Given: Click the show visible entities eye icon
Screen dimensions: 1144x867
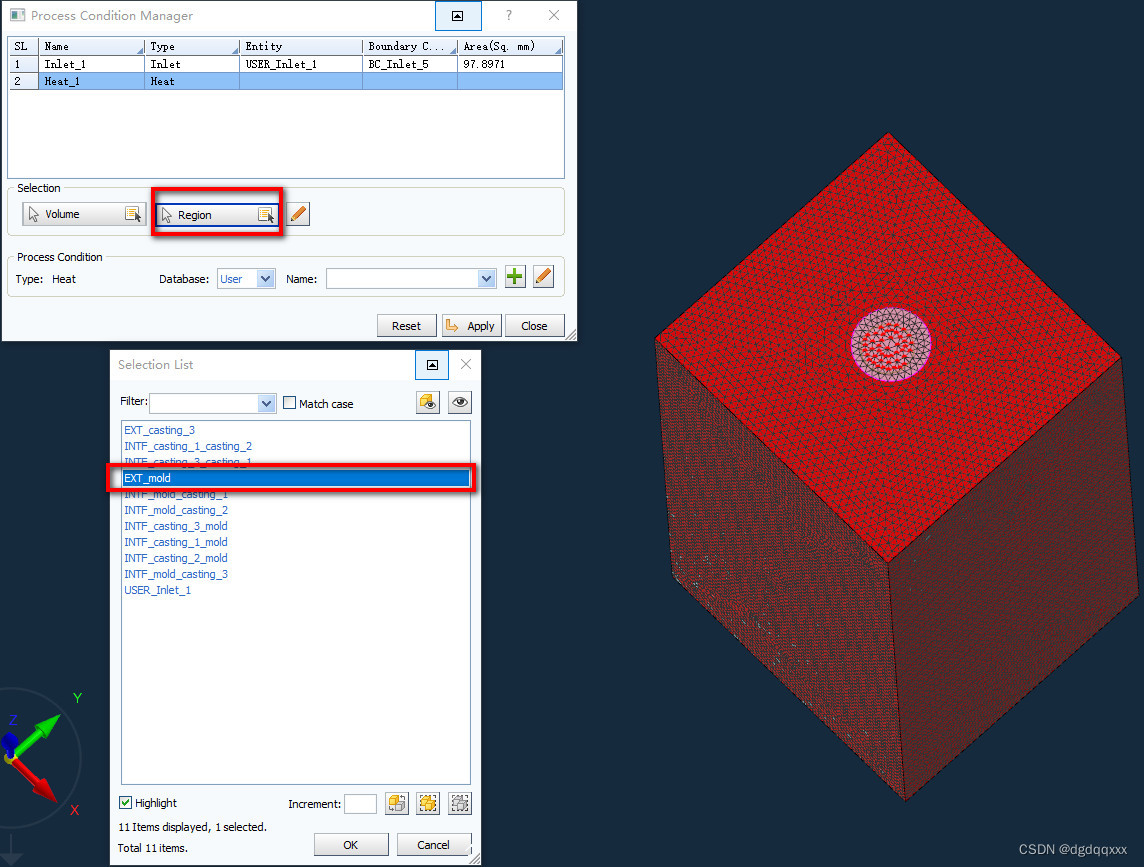Looking at the screenshot, I should click(x=459, y=402).
